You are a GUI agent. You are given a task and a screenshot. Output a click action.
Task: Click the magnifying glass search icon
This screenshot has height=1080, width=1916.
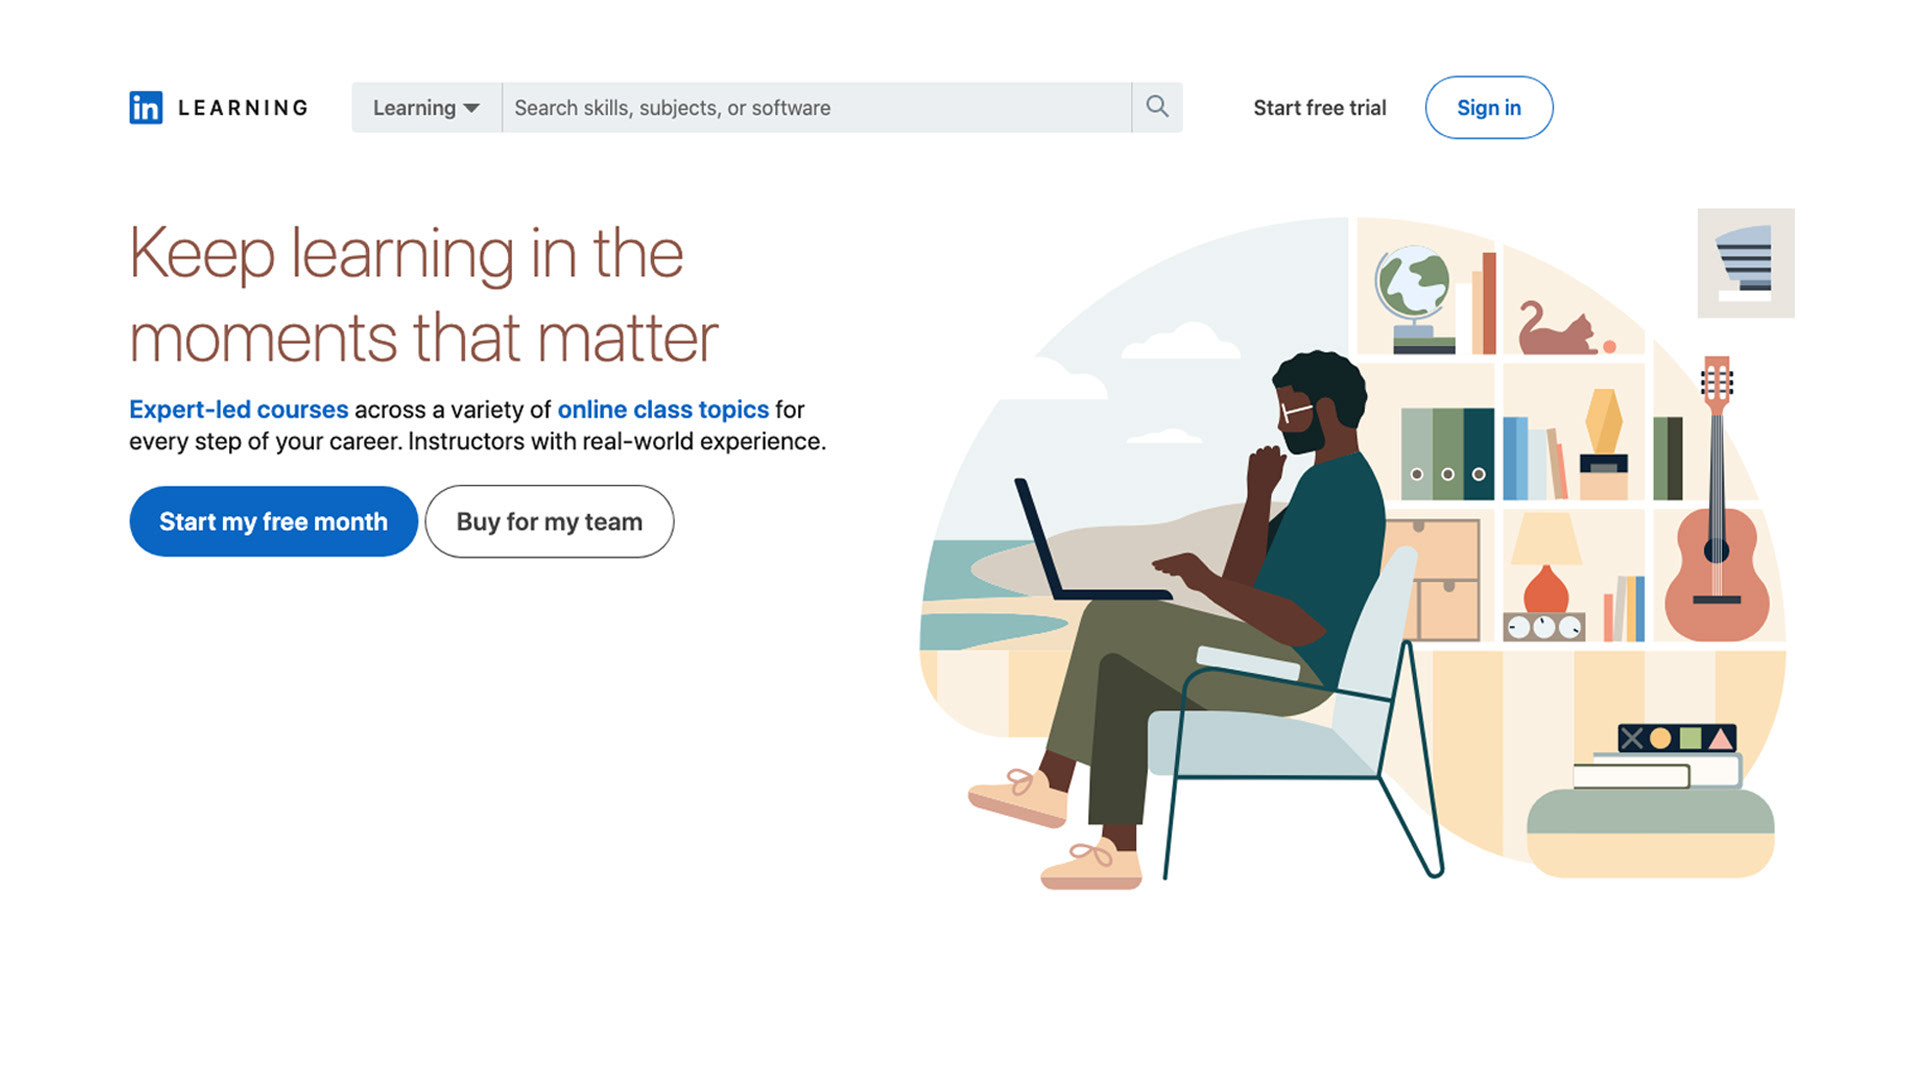[x=1157, y=107]
